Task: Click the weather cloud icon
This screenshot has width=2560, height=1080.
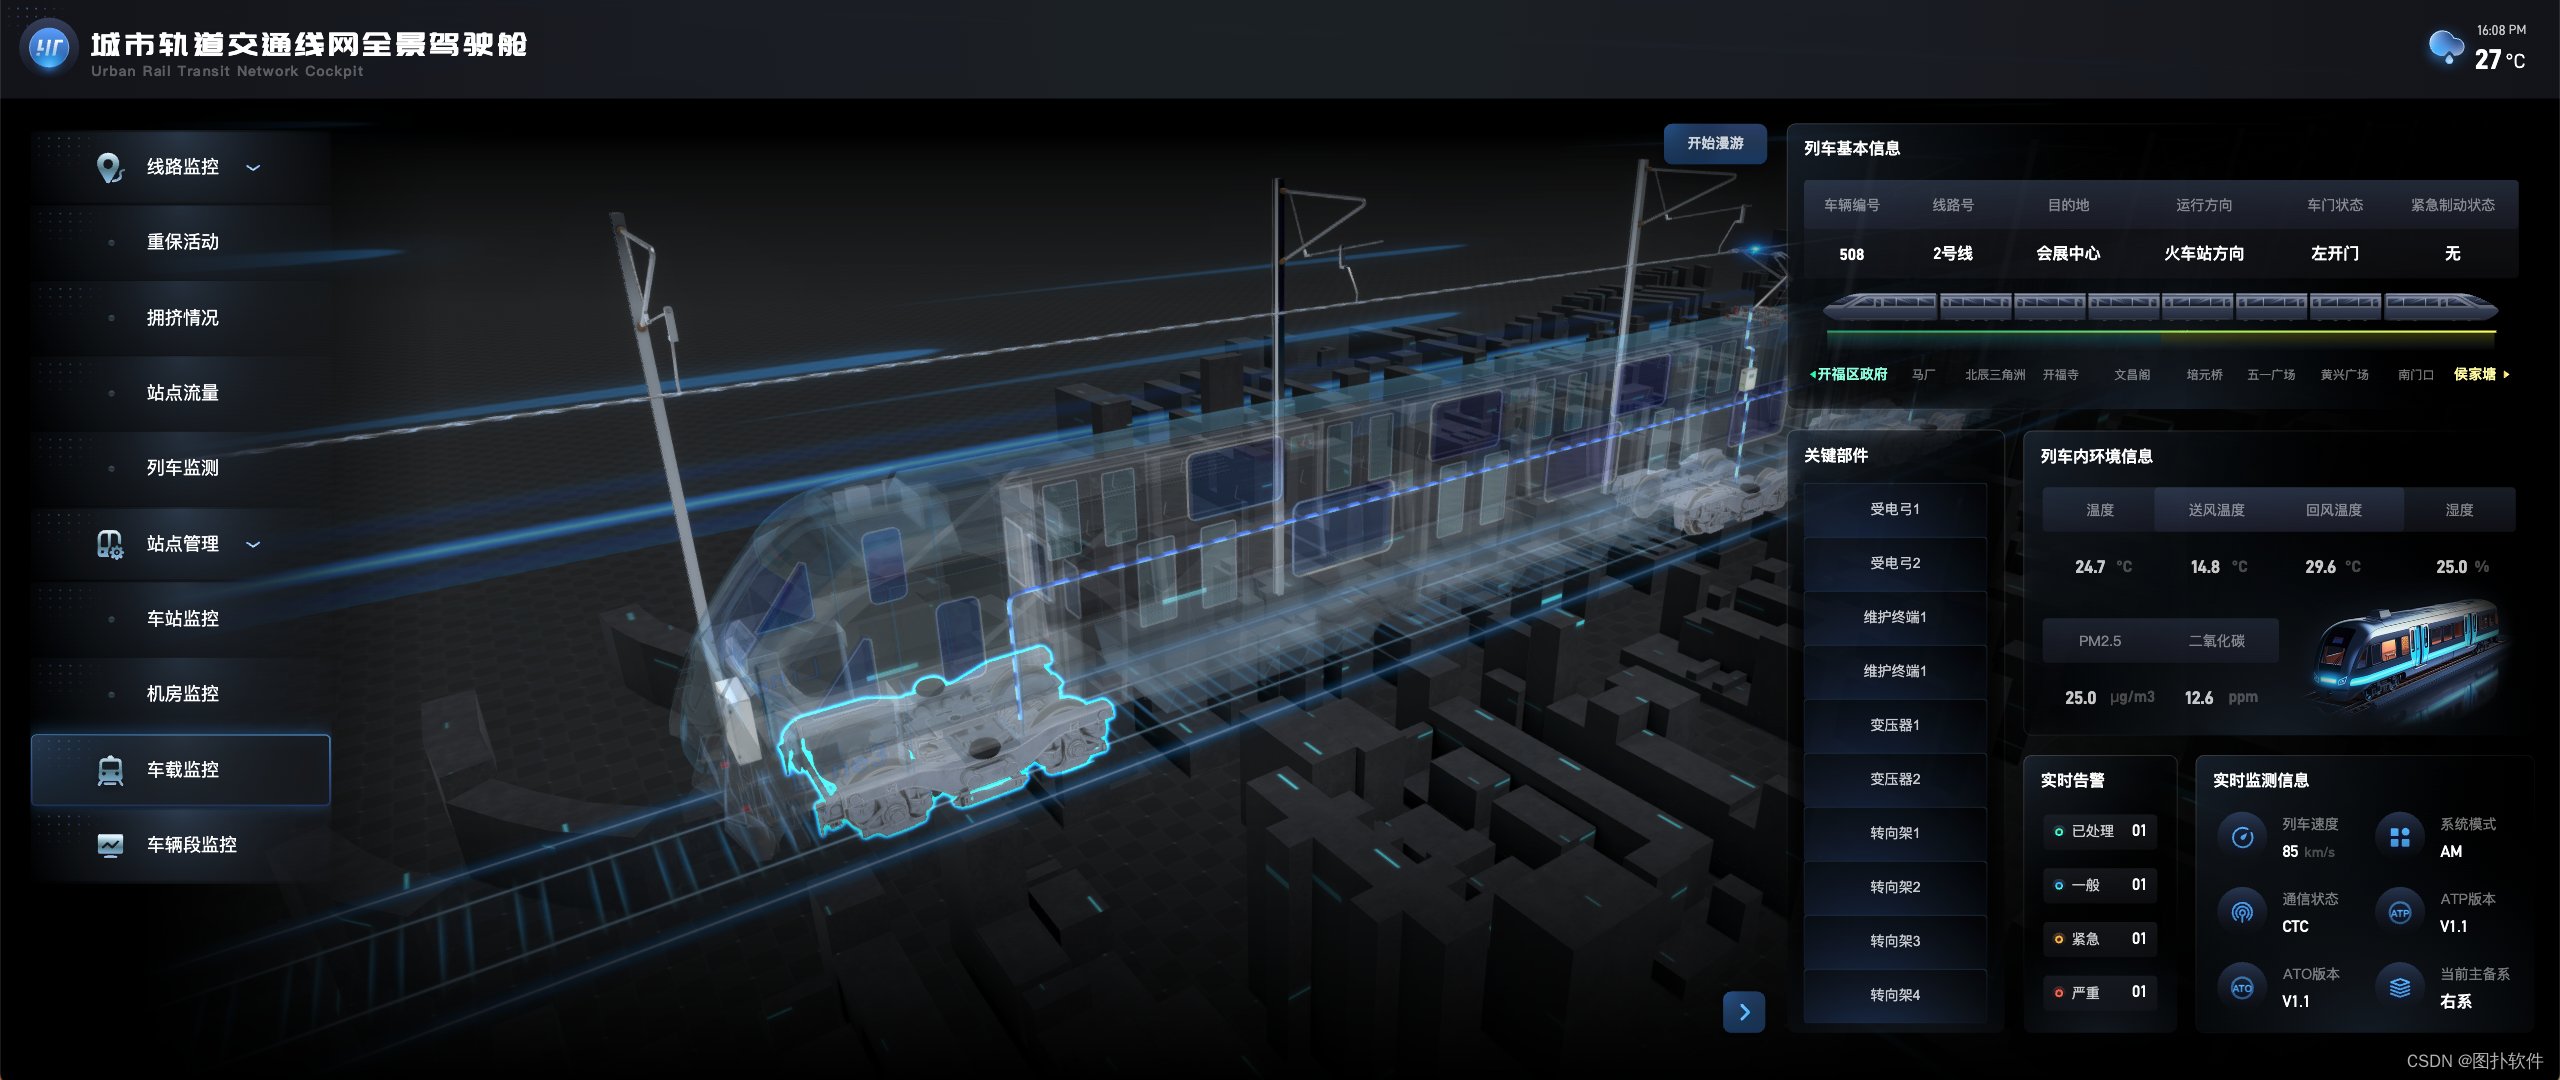Action: (2446, 46)
